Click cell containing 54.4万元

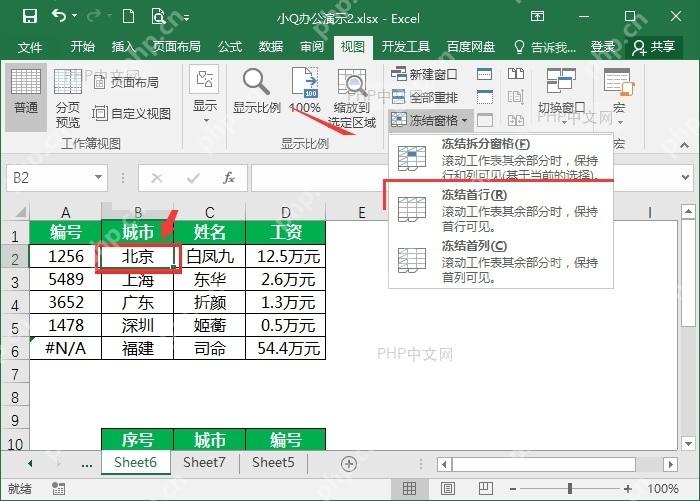286,348
